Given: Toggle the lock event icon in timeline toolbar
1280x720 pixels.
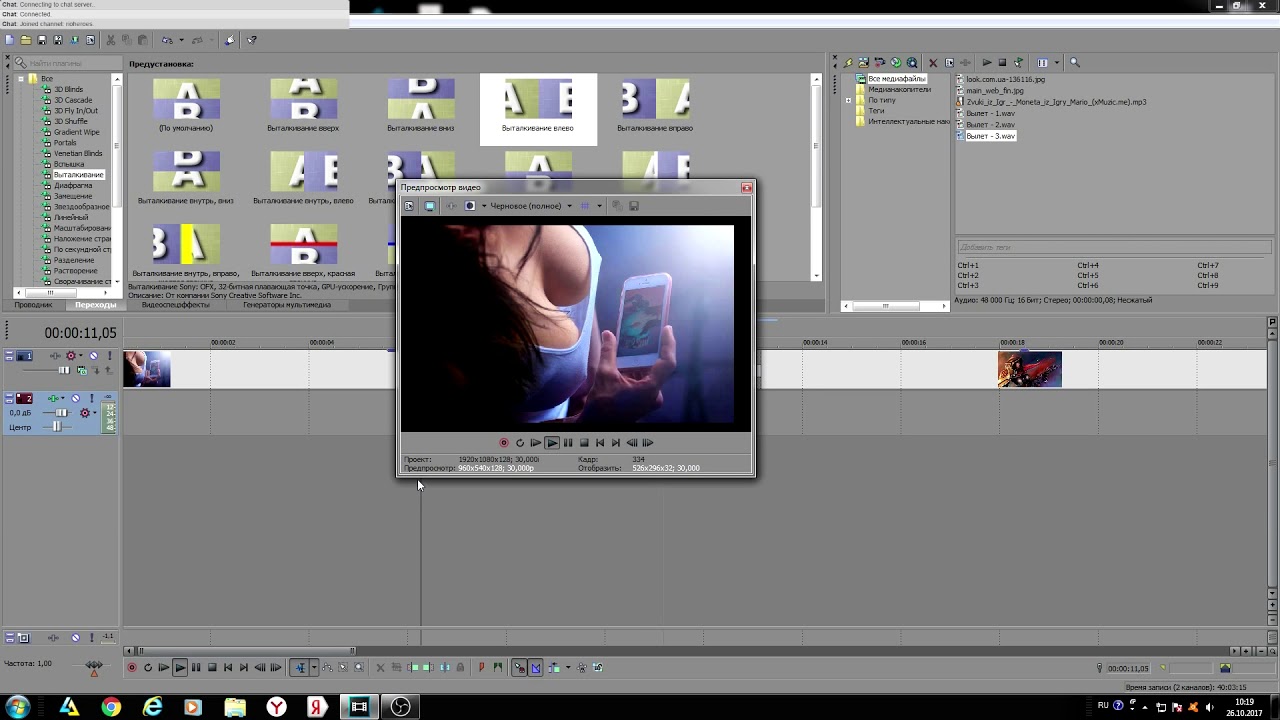Looking at the screenshot, I should click(x=460, y=668).
